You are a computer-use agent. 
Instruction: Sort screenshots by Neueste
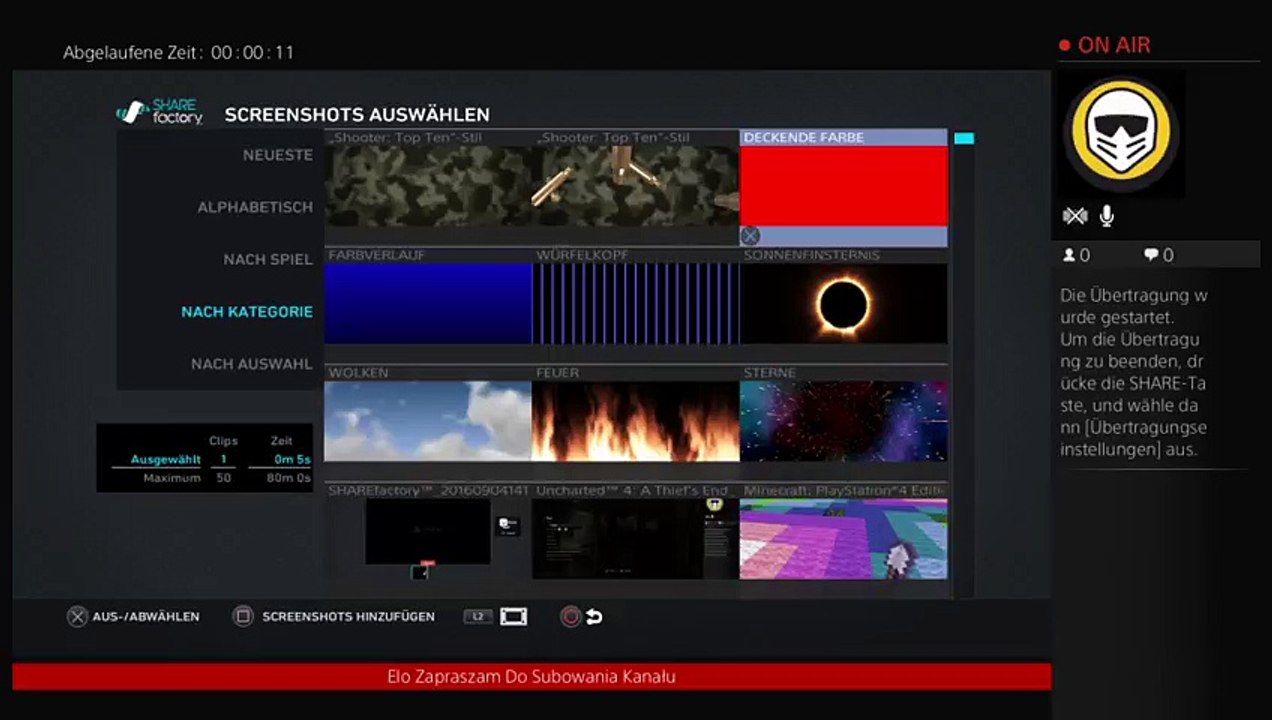277,155
